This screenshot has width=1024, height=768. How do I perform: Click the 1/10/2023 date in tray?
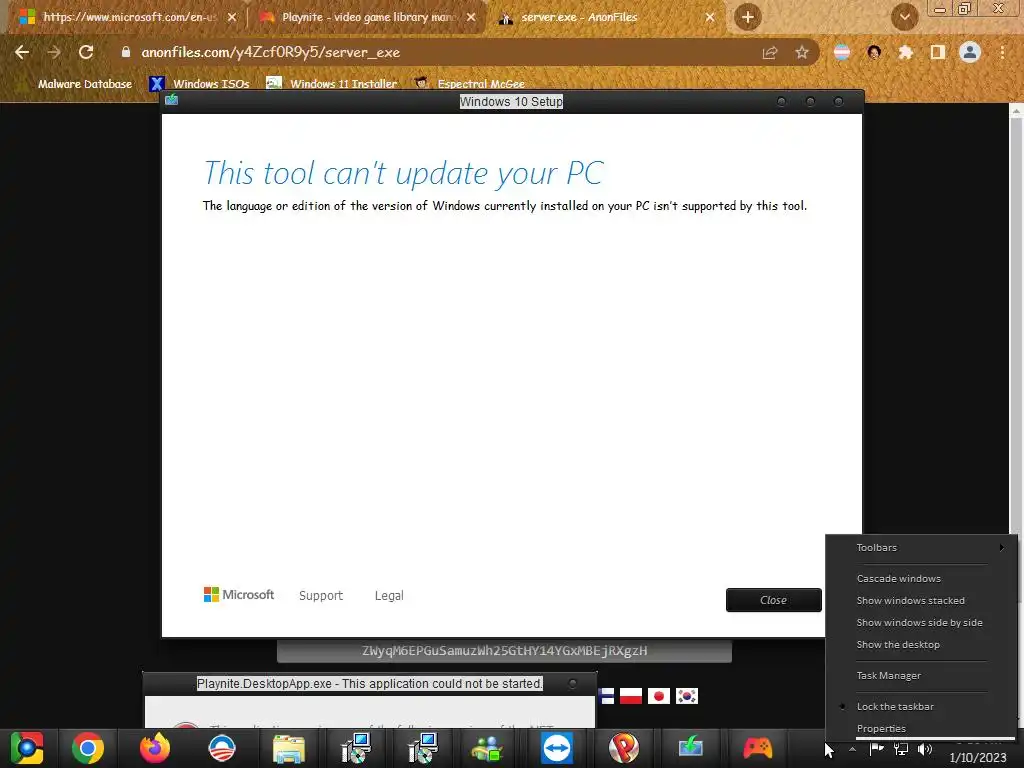978,758
